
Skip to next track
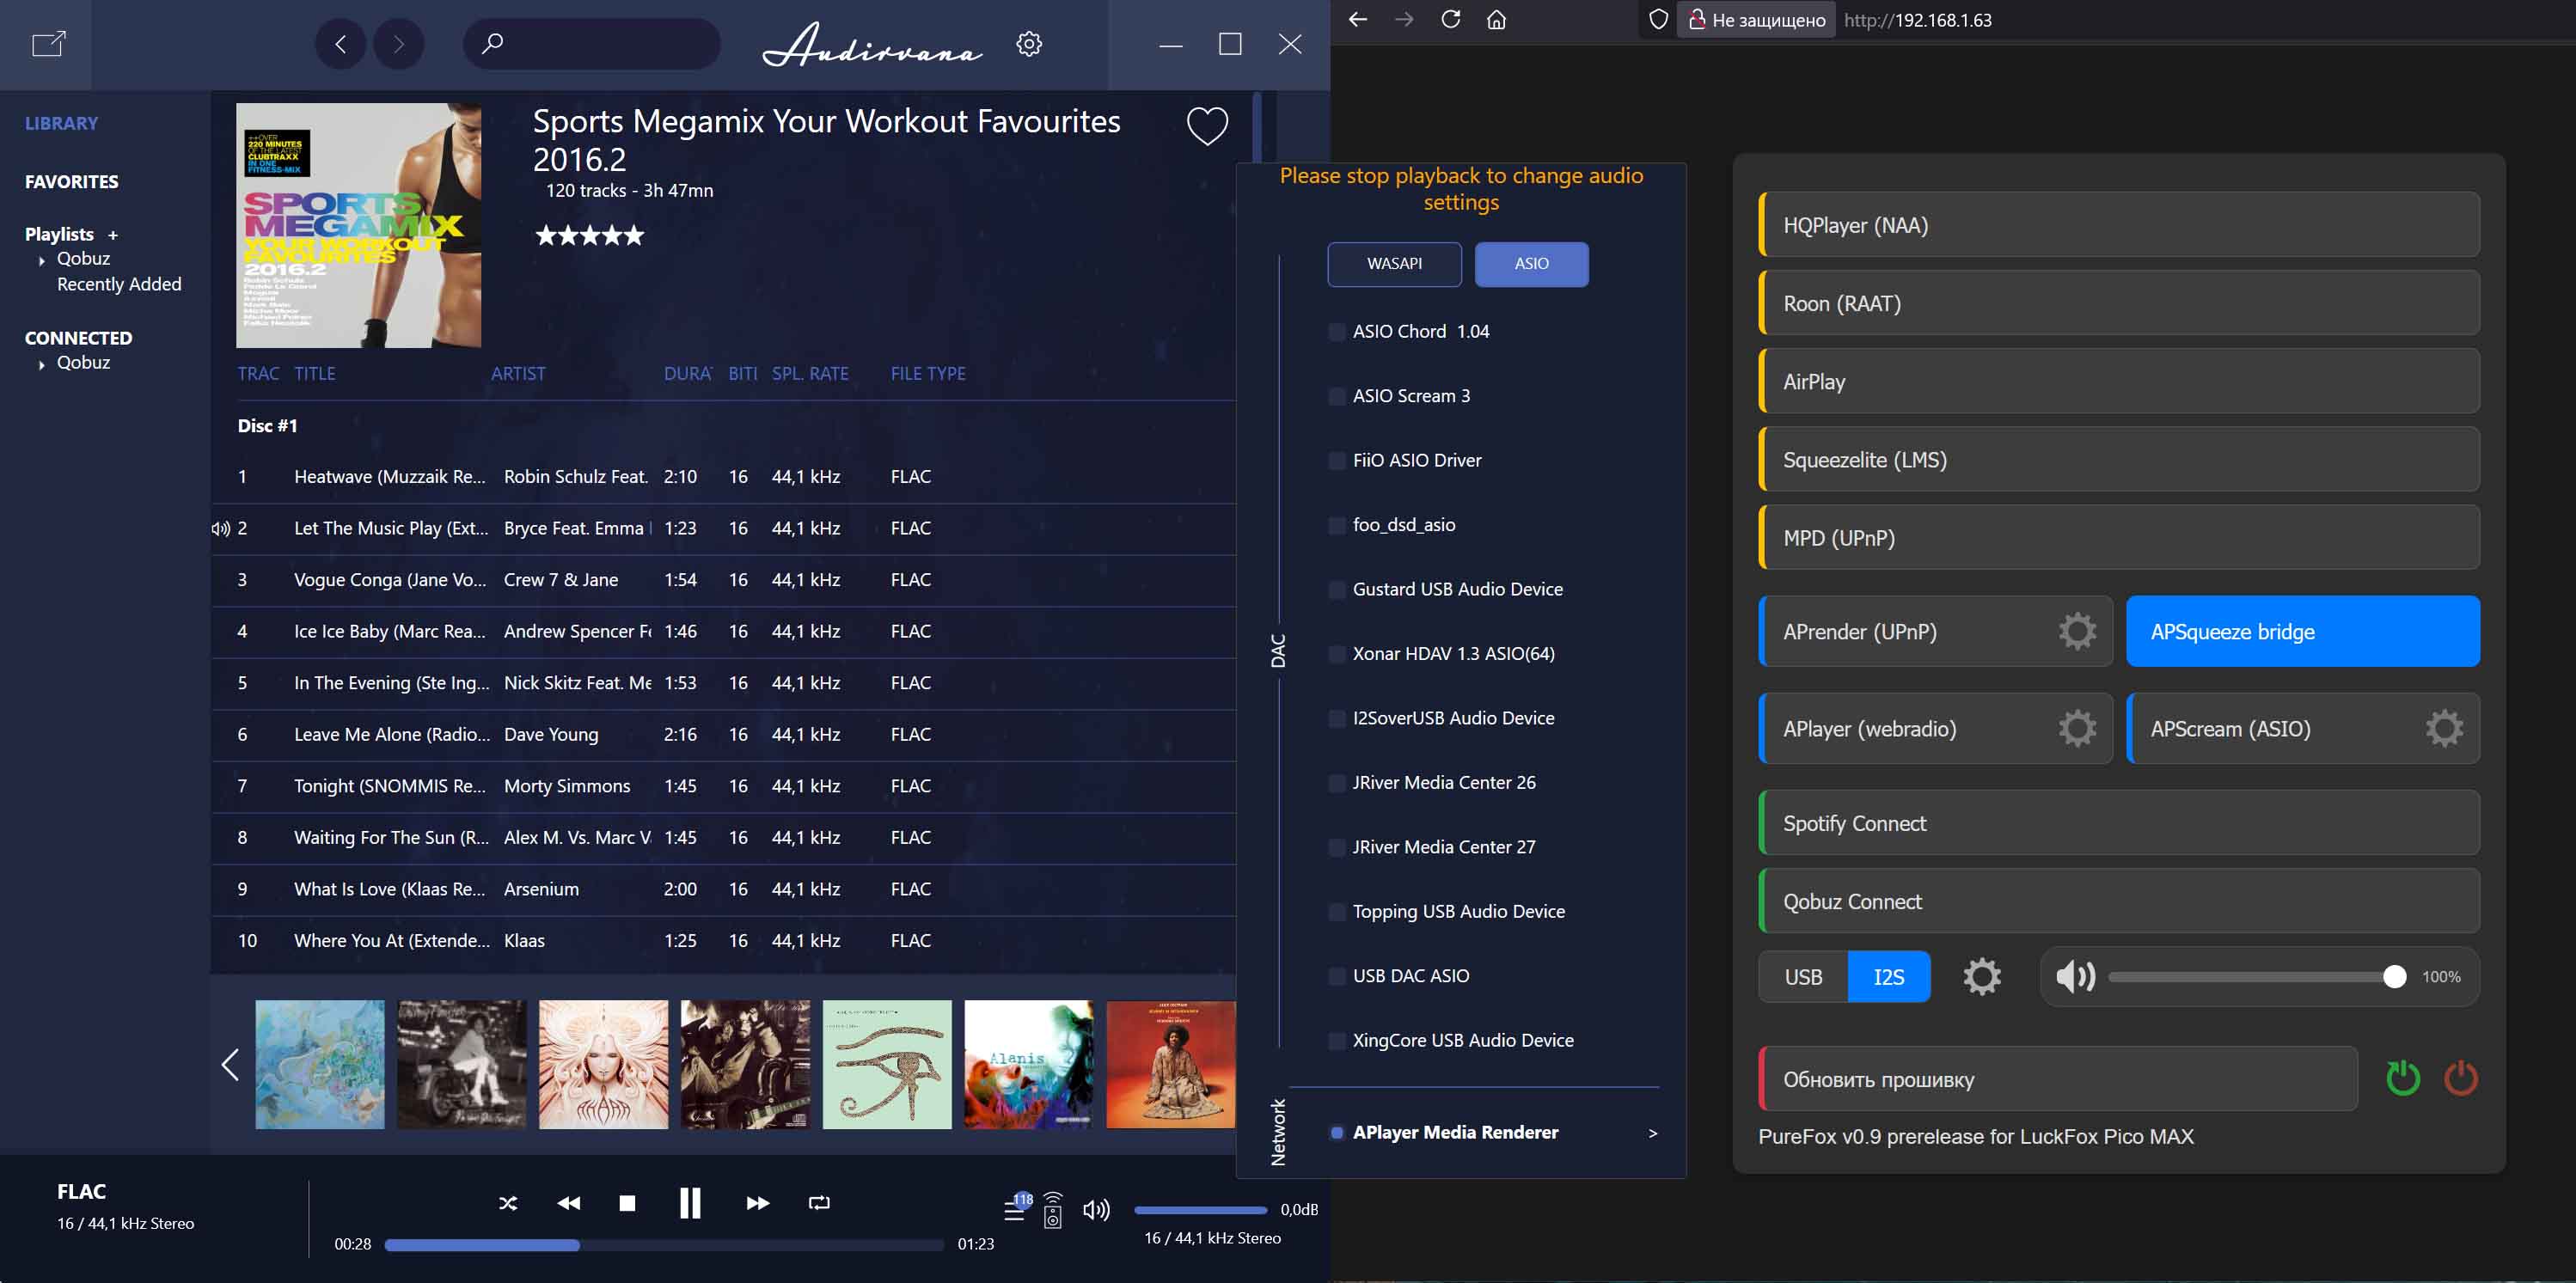[757, 1203]
